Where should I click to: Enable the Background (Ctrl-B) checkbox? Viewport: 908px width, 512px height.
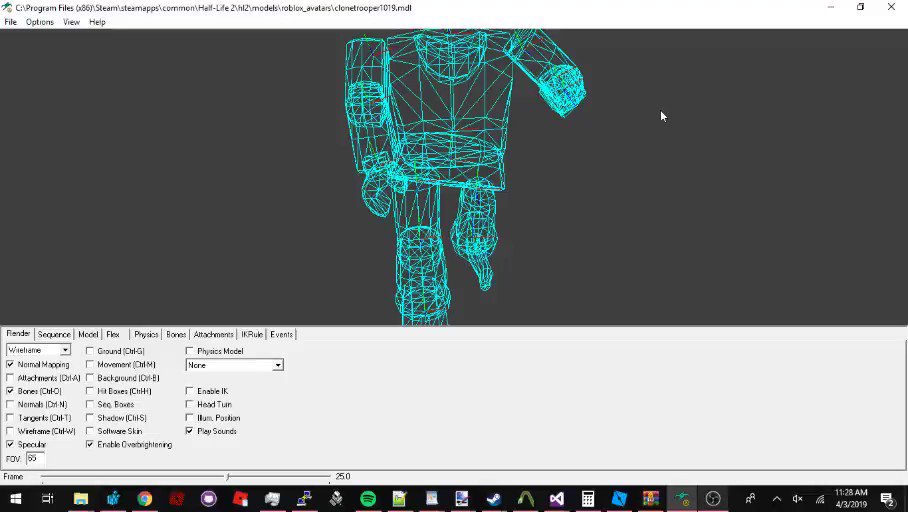click(x=90, y=378)
